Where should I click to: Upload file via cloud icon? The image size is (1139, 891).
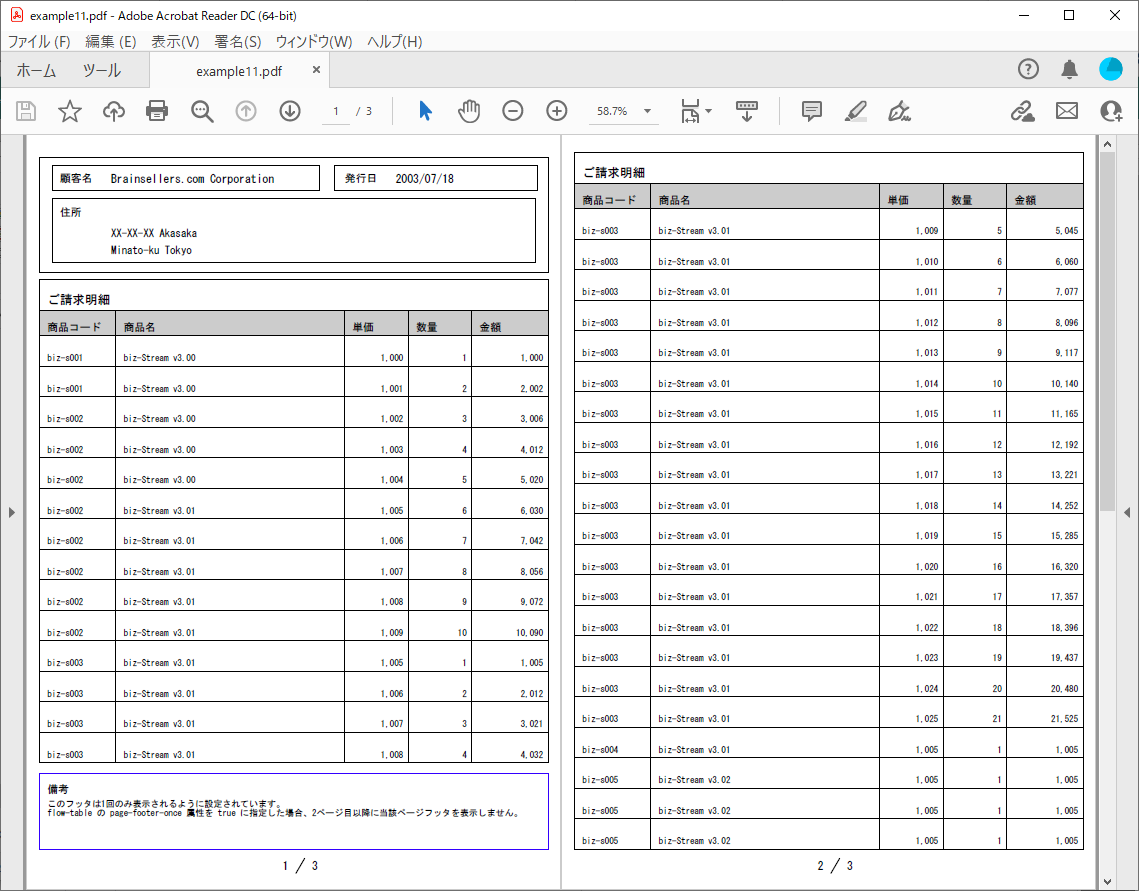[113, 111]
